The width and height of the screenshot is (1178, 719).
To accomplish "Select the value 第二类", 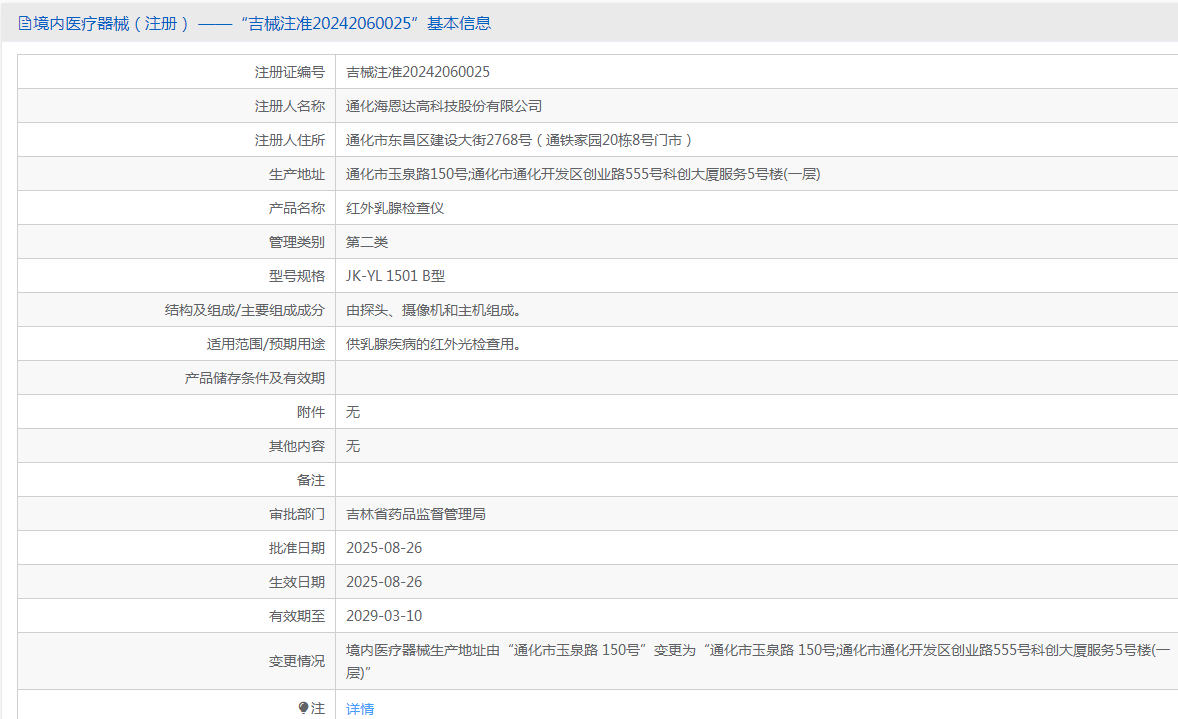I will [367, 242].
